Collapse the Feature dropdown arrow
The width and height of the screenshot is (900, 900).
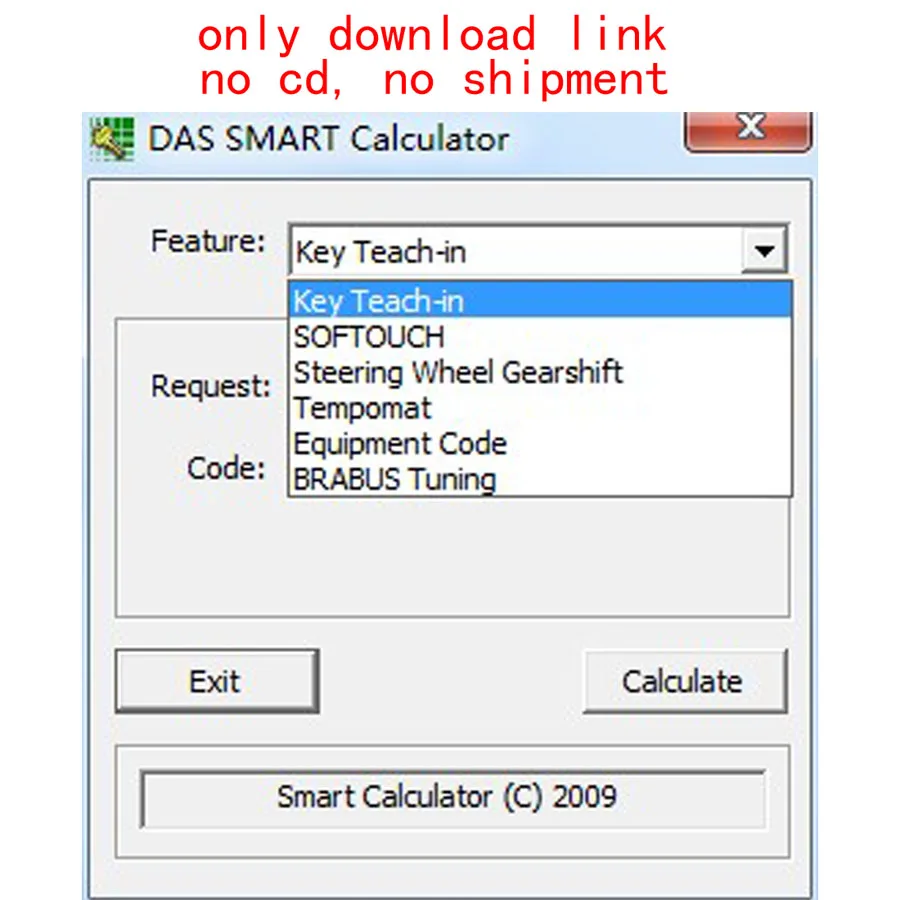764,250
